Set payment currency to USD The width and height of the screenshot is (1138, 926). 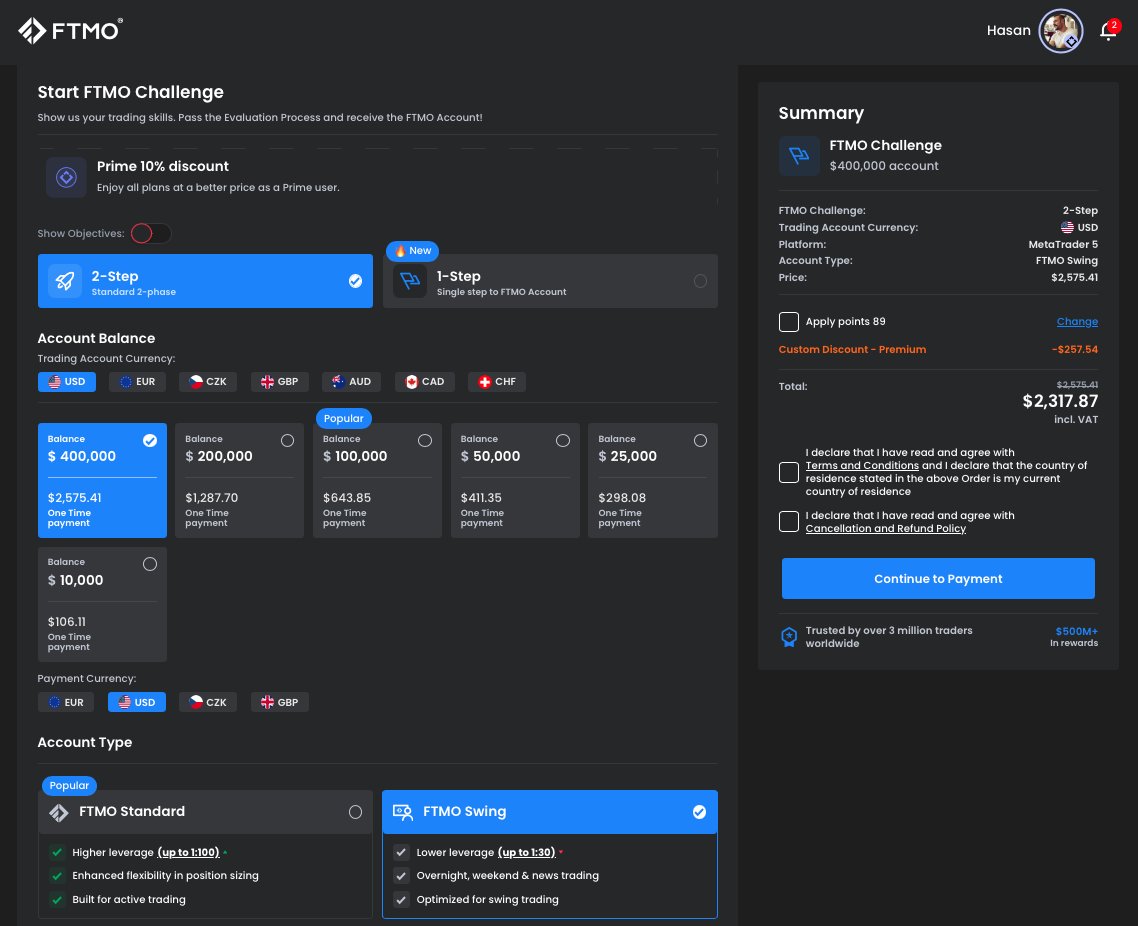[x=136, y=702]
